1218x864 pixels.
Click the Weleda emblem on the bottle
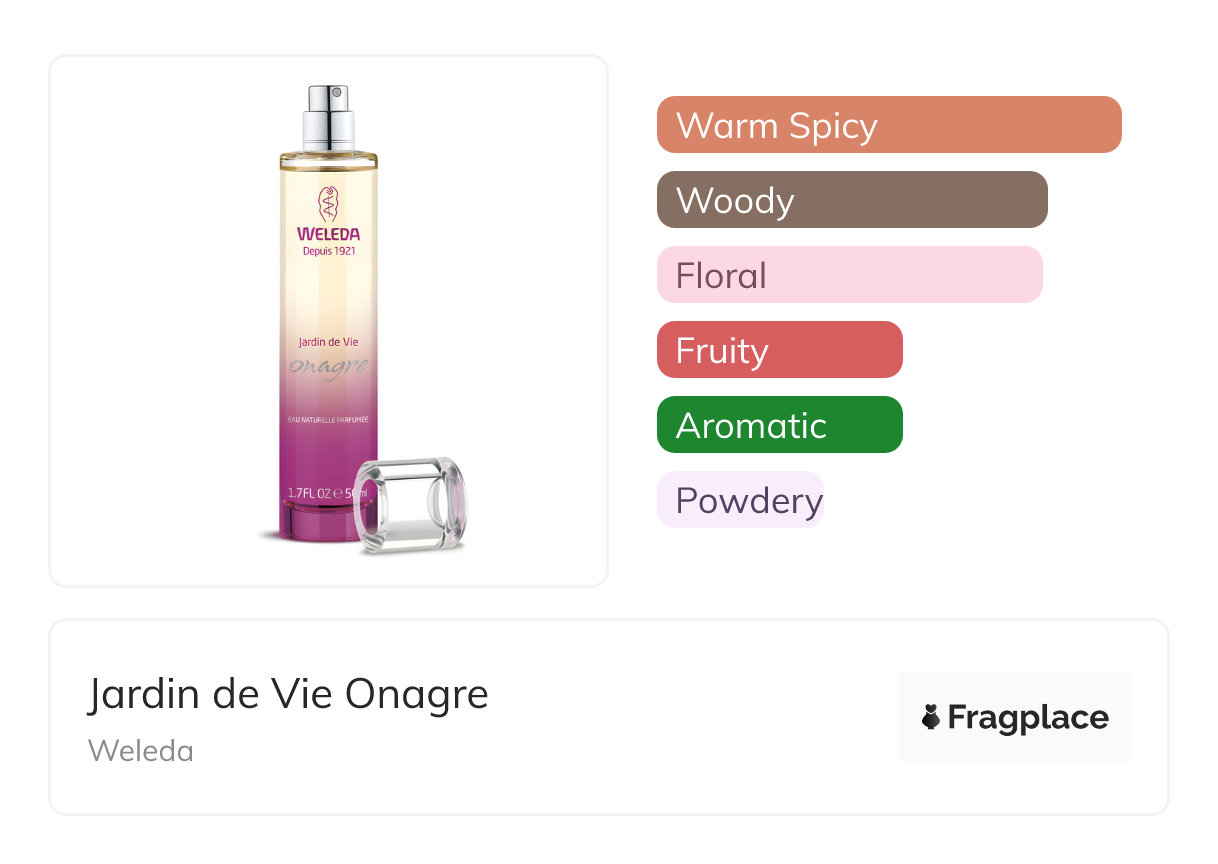click(328, 204)
